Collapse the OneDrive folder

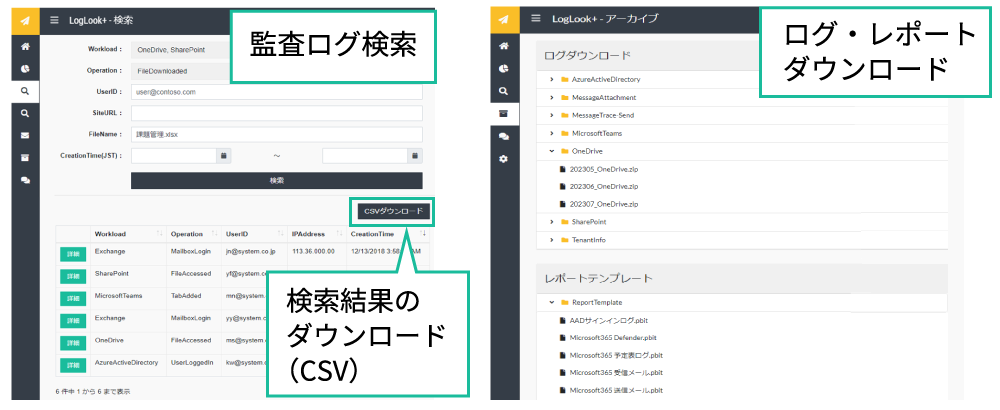(x=551, y=151)
